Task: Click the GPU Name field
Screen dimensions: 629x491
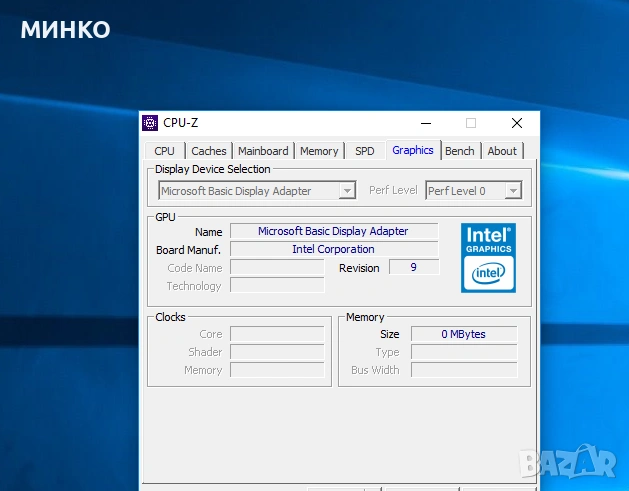Action: [x=333, y=231]
